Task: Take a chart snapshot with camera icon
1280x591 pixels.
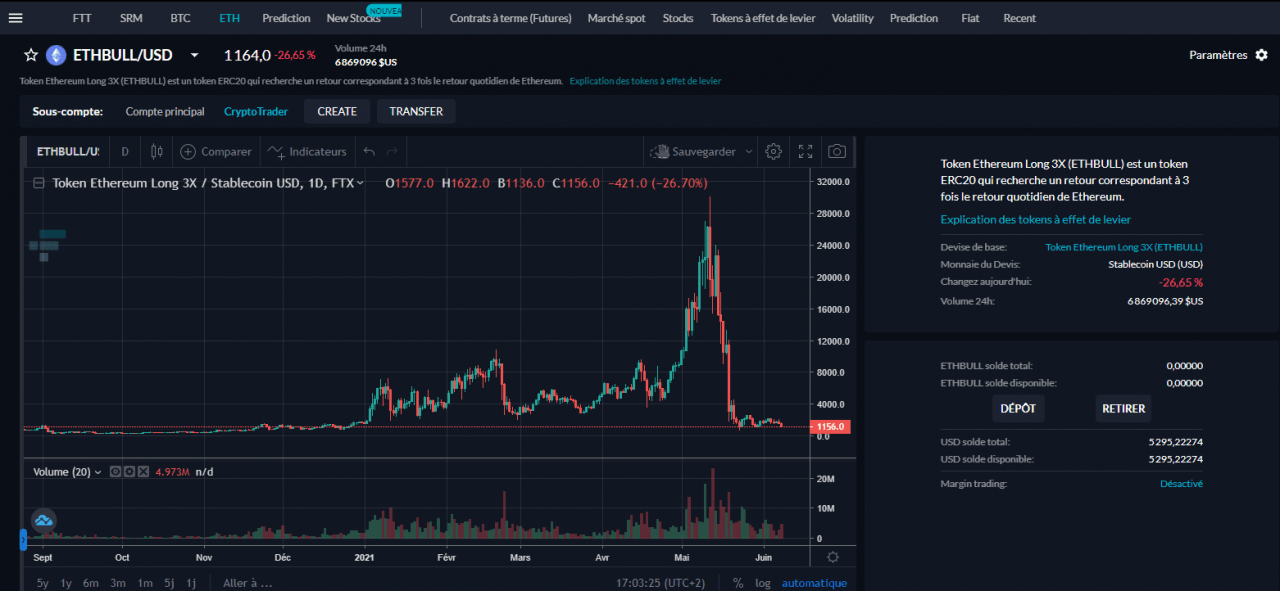Action: 837,152
